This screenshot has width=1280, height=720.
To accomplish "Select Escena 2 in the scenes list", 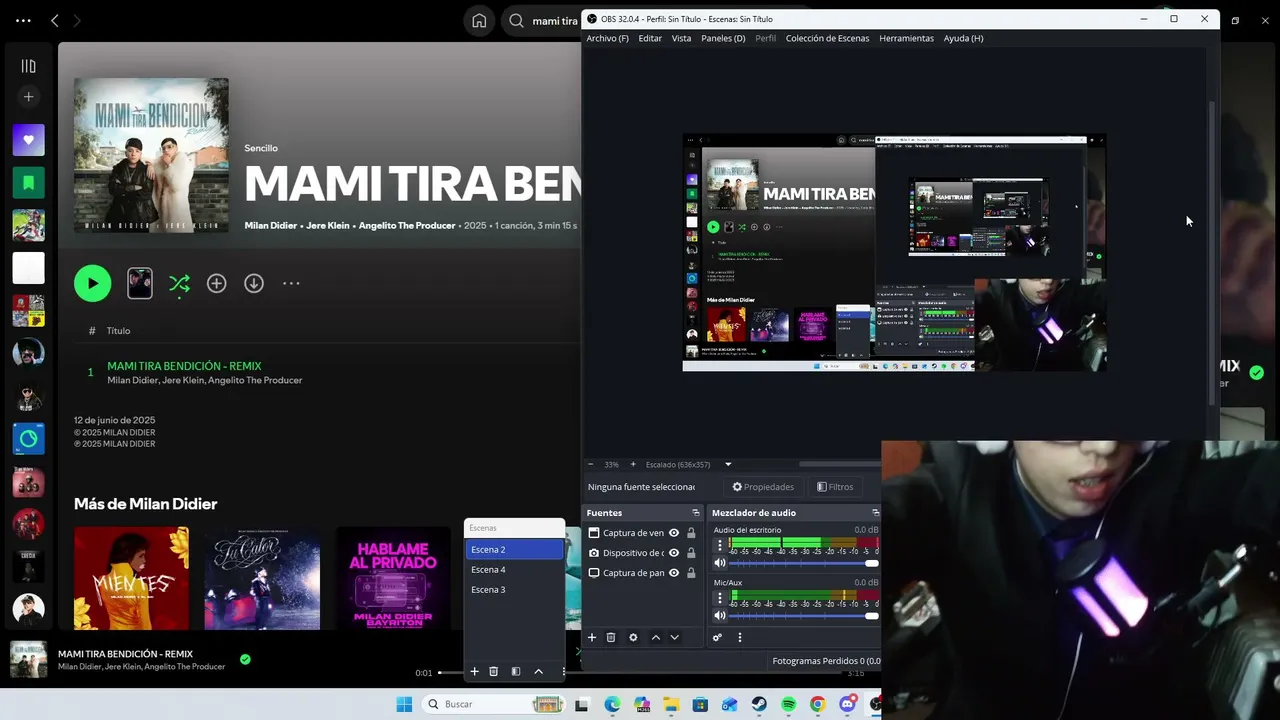I will [515, 549].
